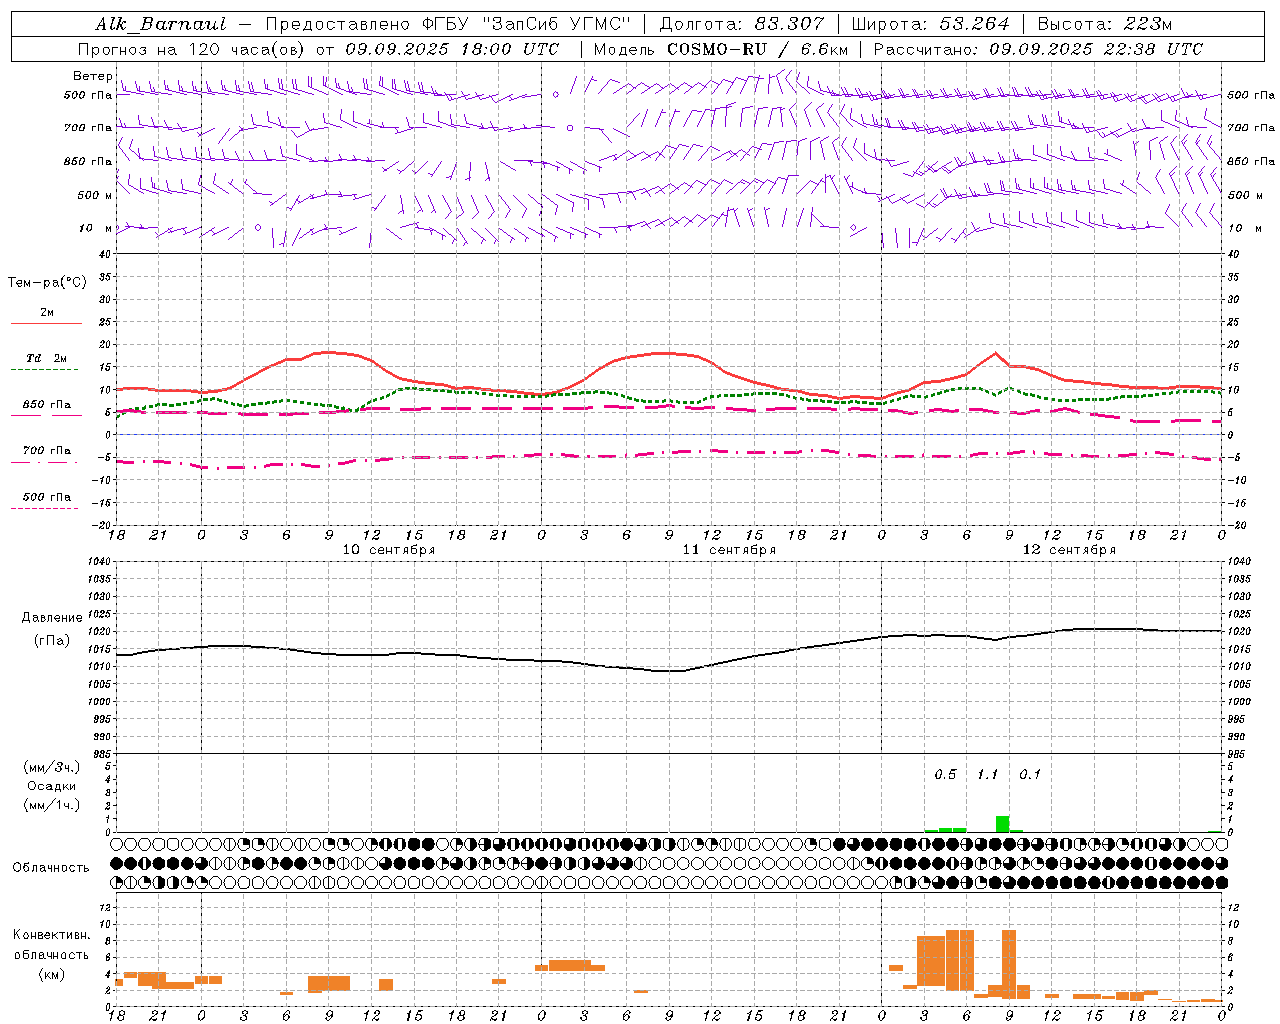Click the forecast start "09.09.2025 18:00 UTC"
The height and width of the screenshot is (1024, 1280).
coord(452,49)
